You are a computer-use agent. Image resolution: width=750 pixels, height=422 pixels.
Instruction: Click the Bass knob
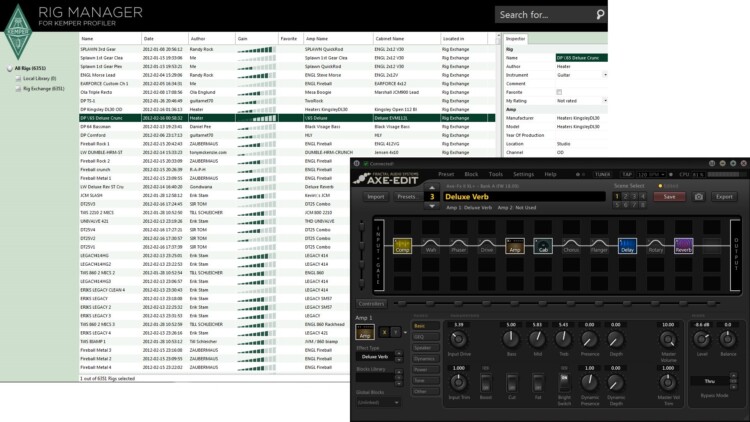(511, 339)
